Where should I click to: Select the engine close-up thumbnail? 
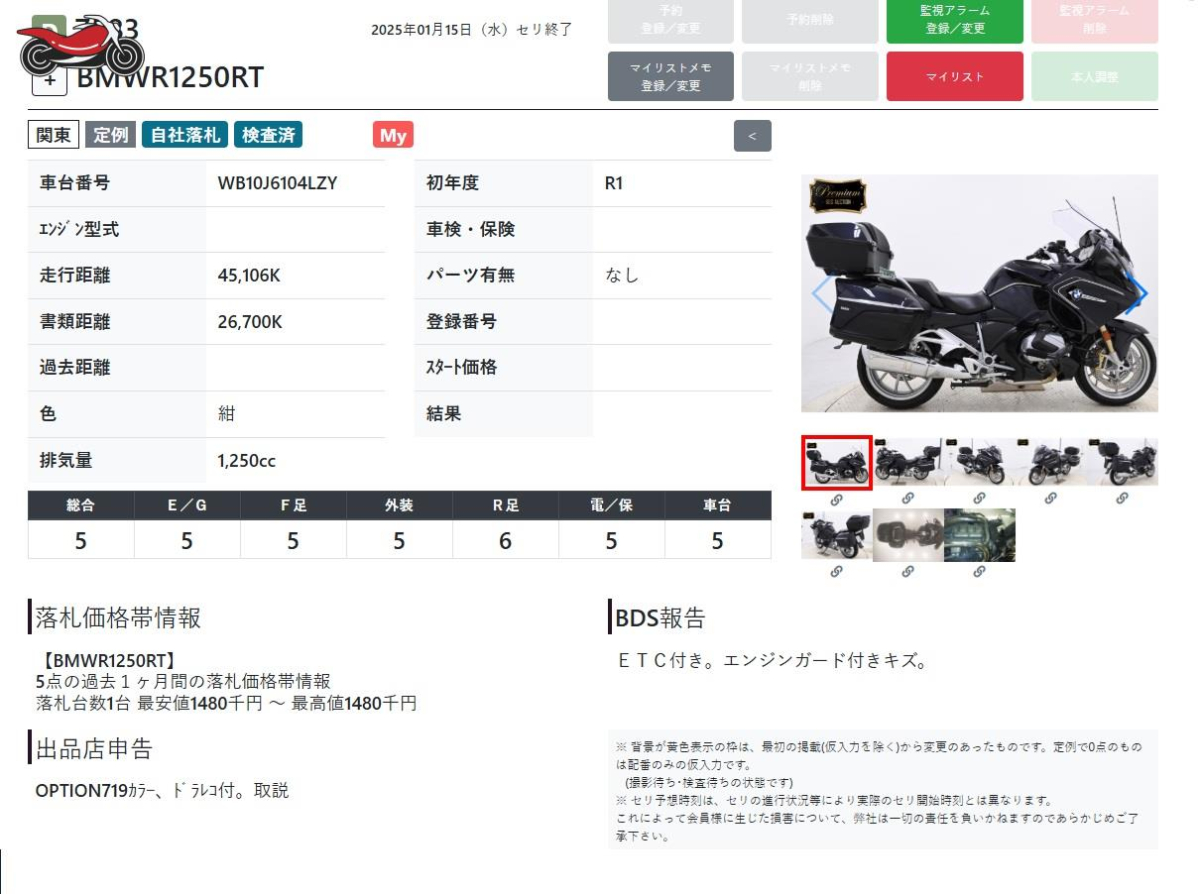(980, 535)
